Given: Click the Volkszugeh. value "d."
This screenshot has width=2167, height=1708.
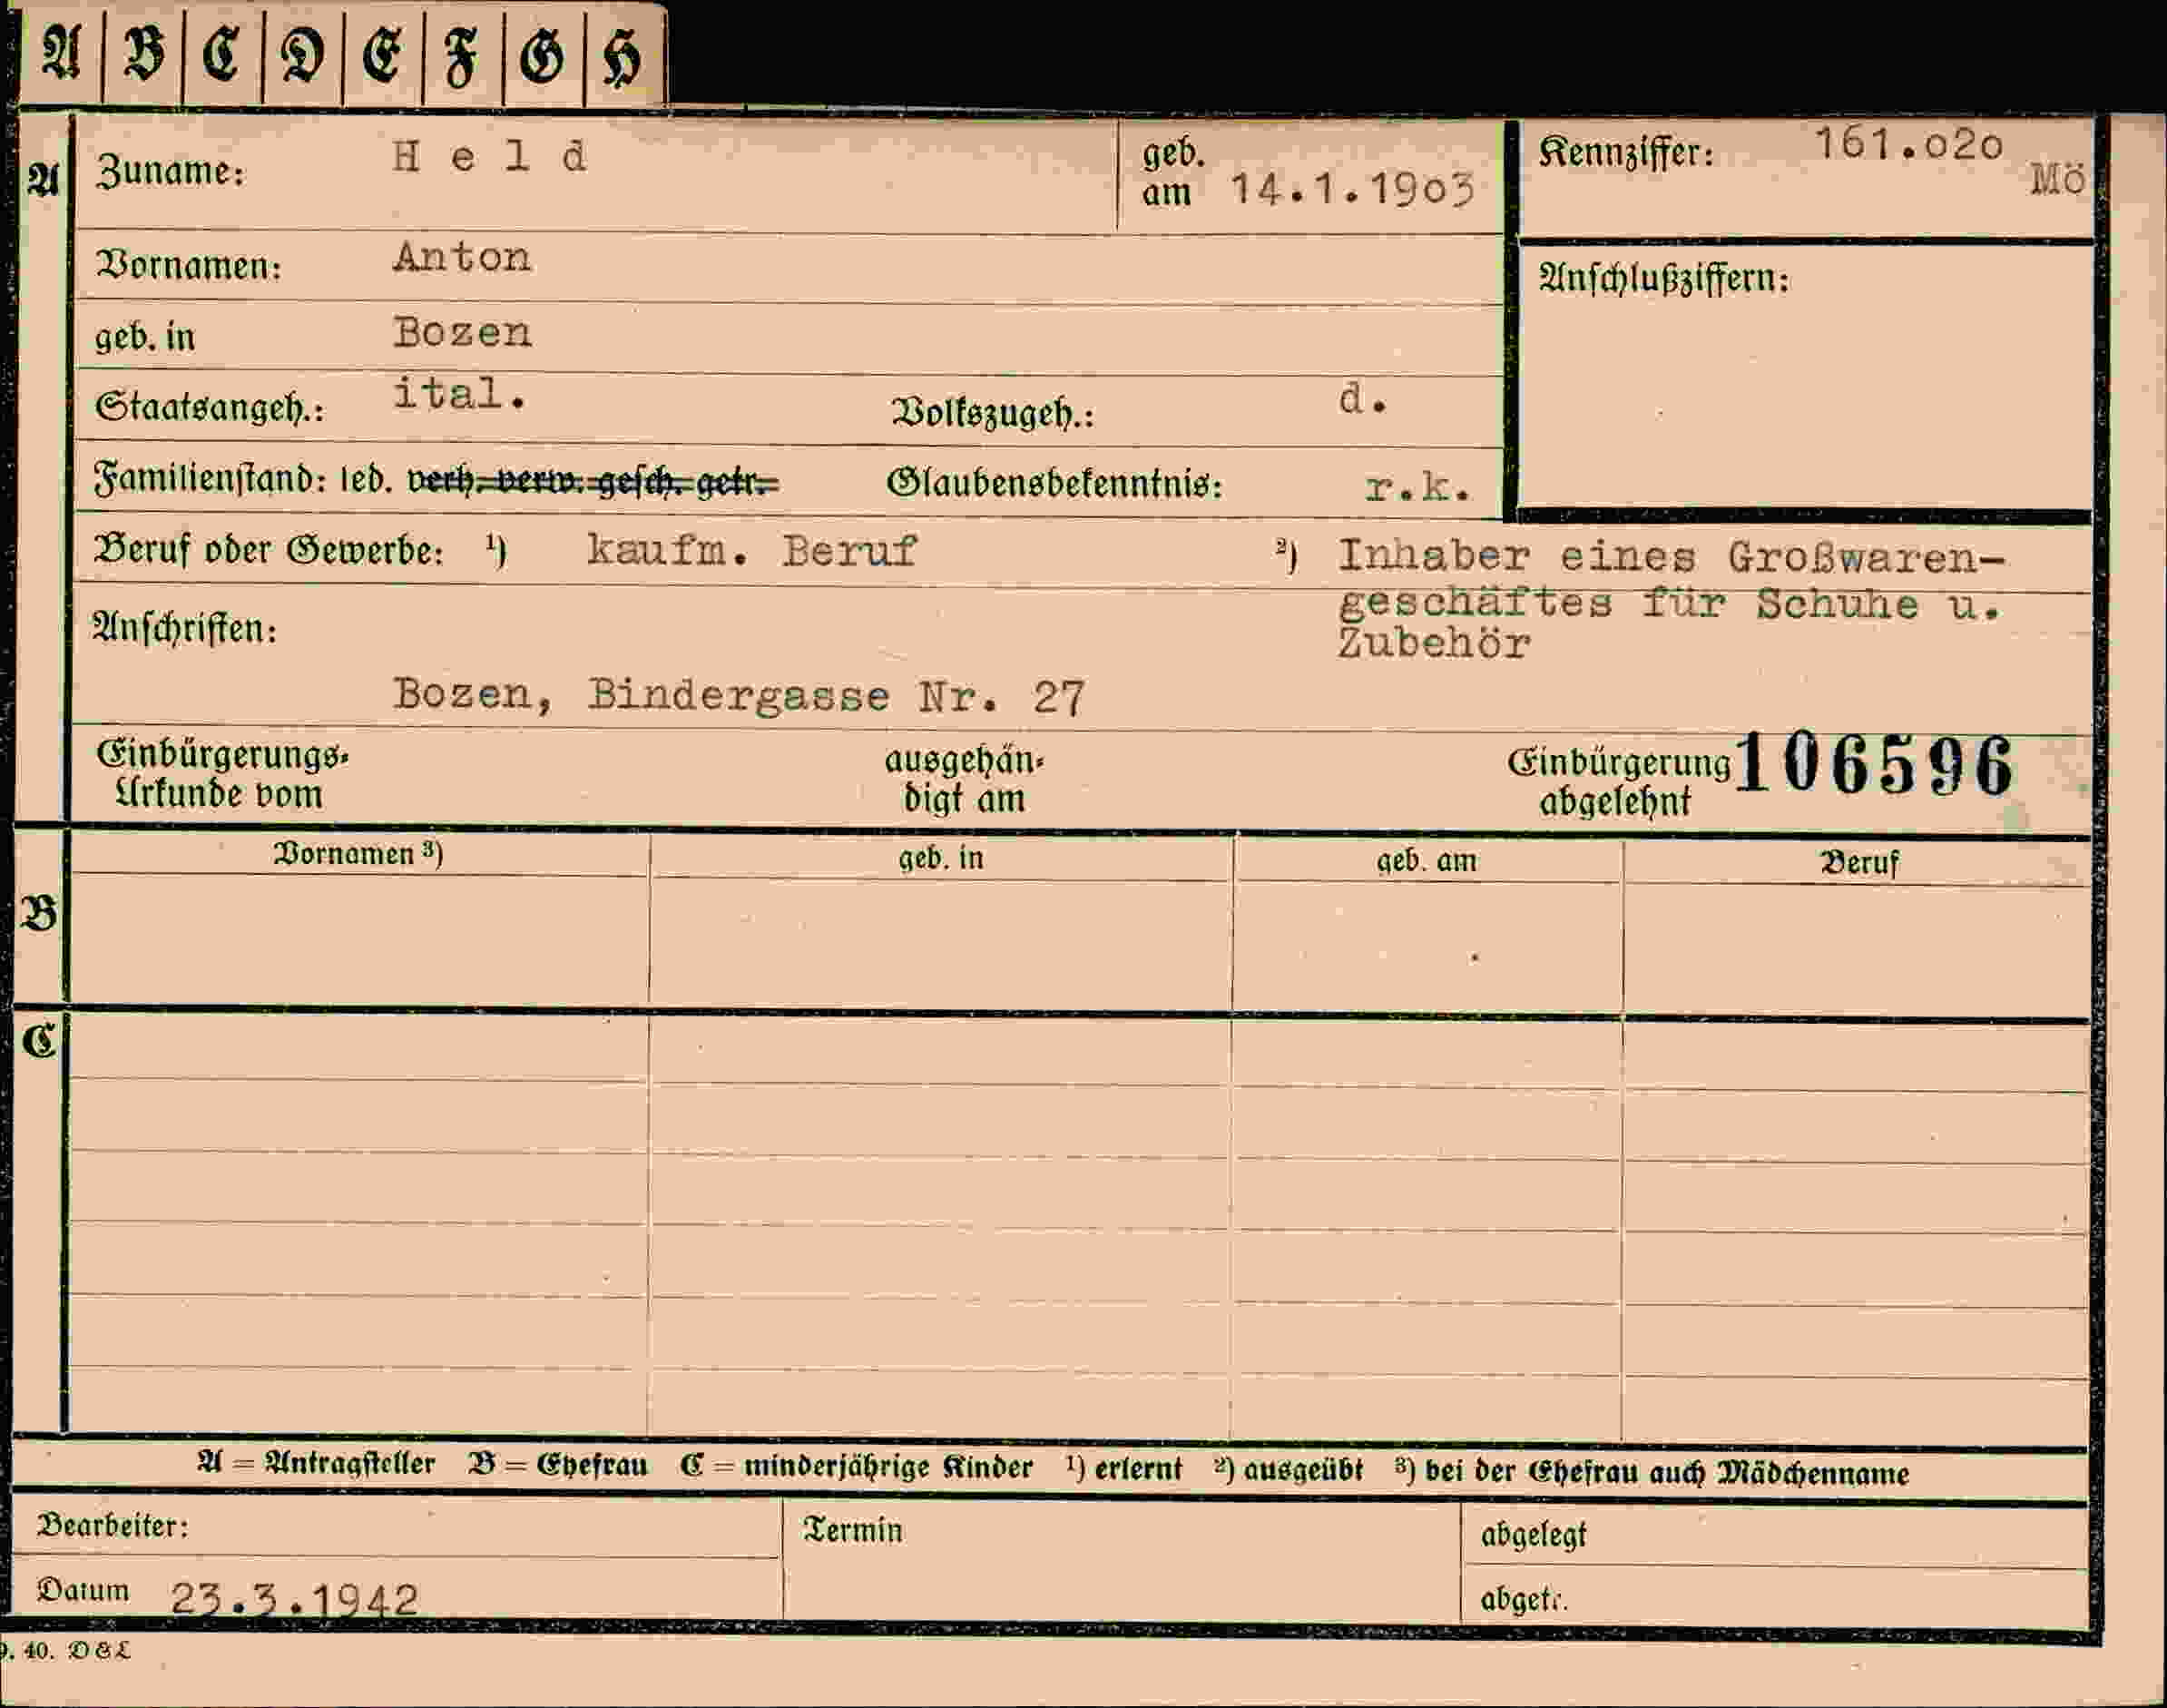Looking at the screenshot, I should click(x=1363, y=399).
